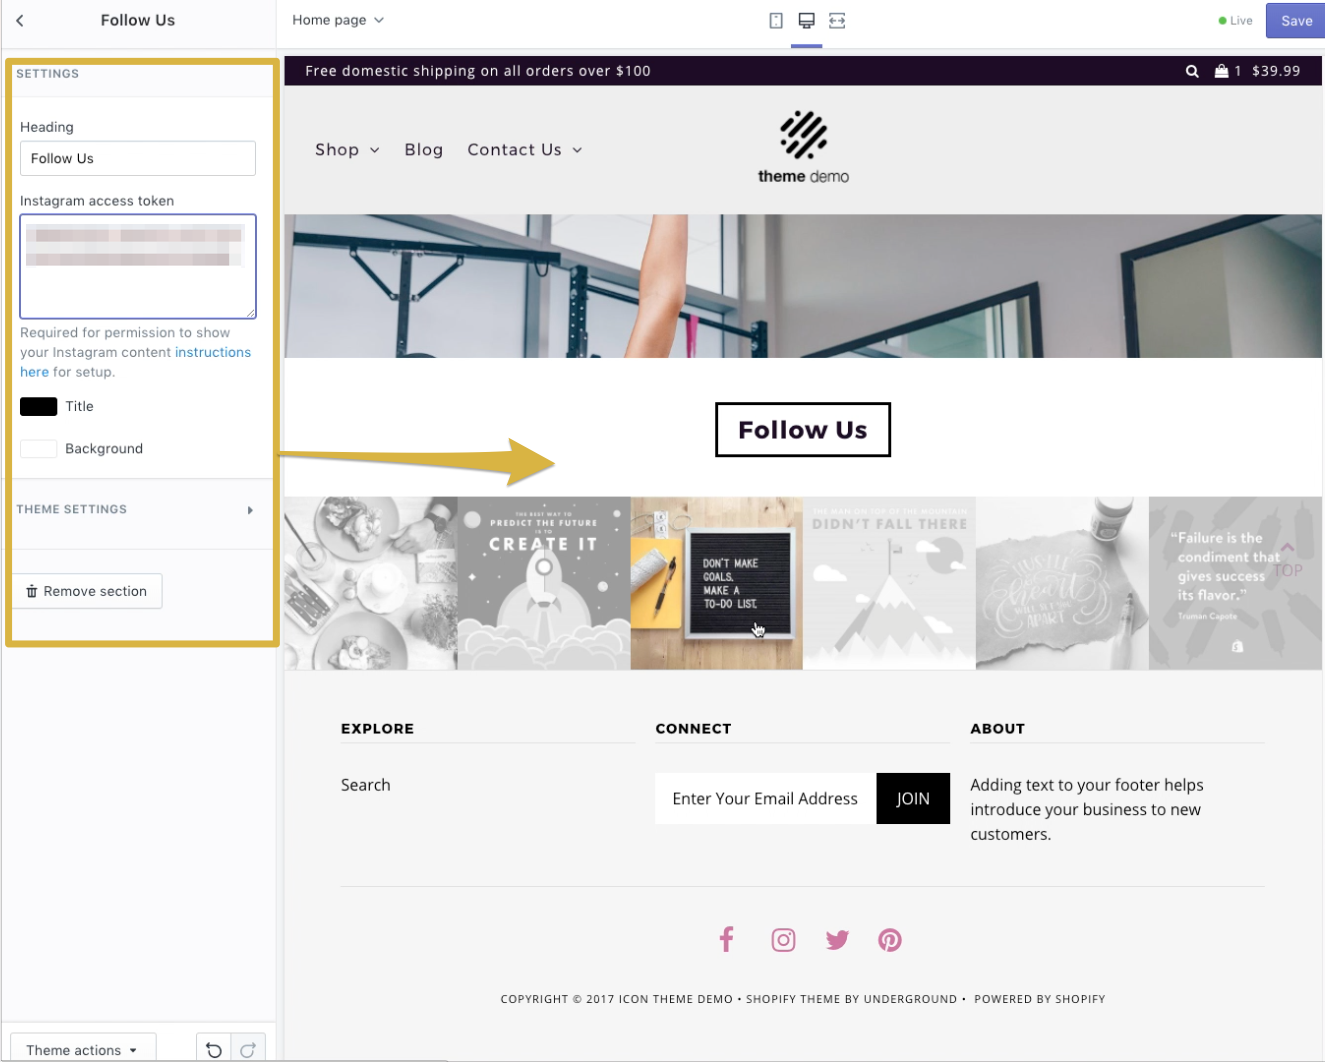Image resolution: width=1325 pixels, height=1062 pixels.
Task: Select the Pinterest footer icon
Action: [x=890, y=939]
